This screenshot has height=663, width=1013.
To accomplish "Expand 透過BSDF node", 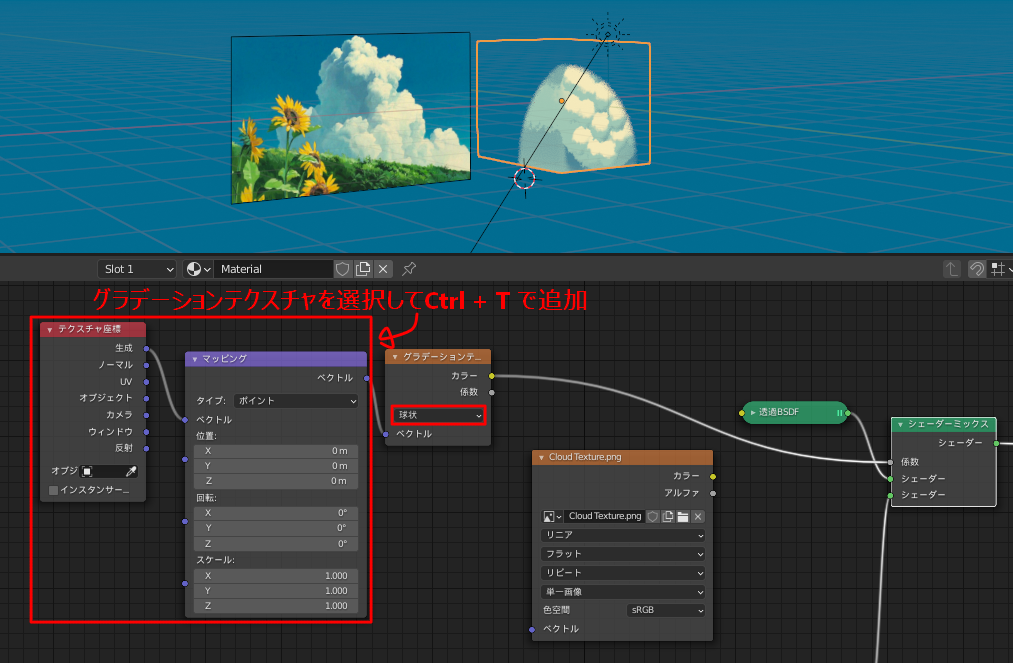I will click(x=753, y=412).
